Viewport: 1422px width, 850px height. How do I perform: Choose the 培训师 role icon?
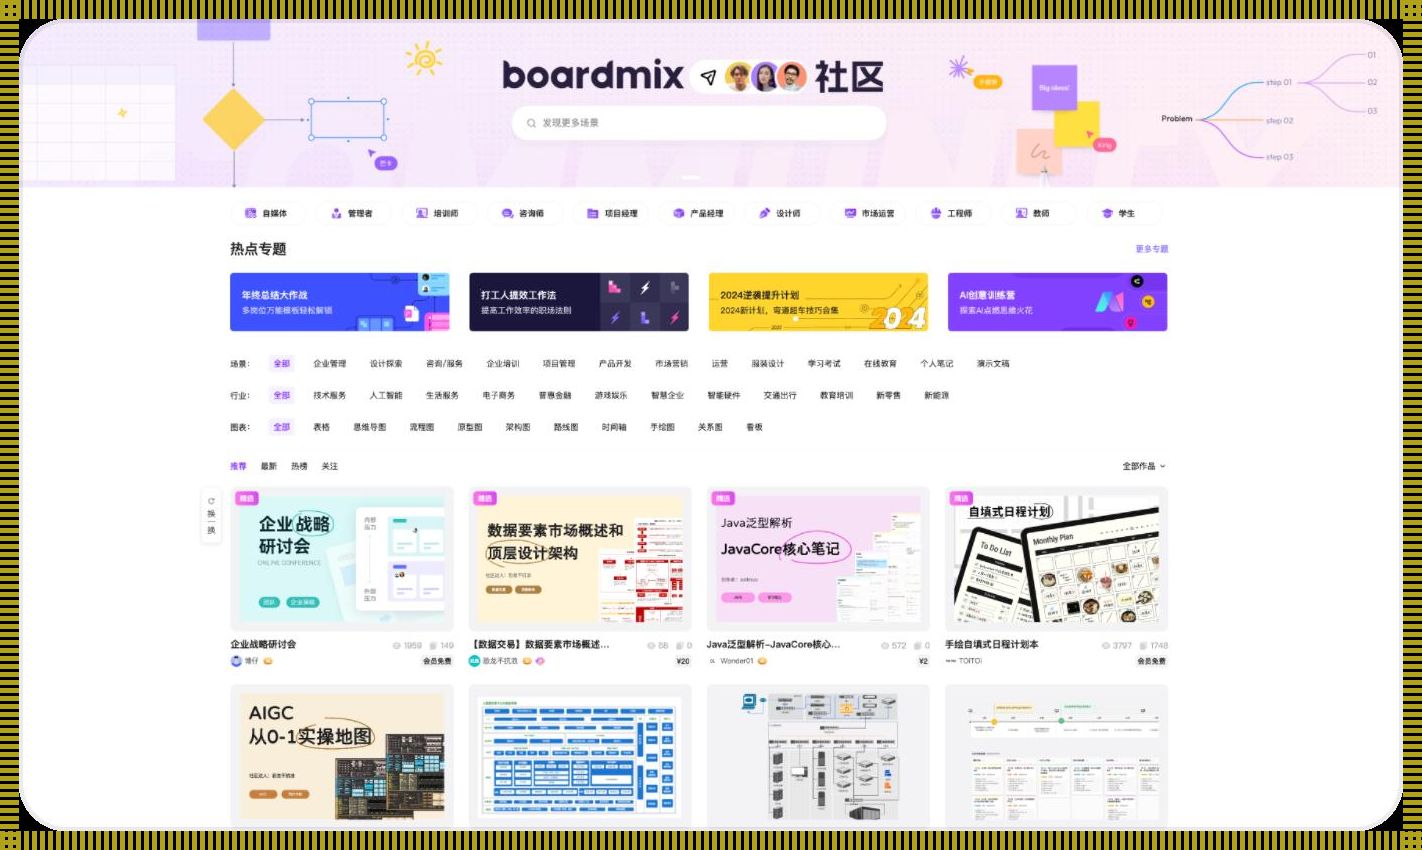(x=422, y=213)
